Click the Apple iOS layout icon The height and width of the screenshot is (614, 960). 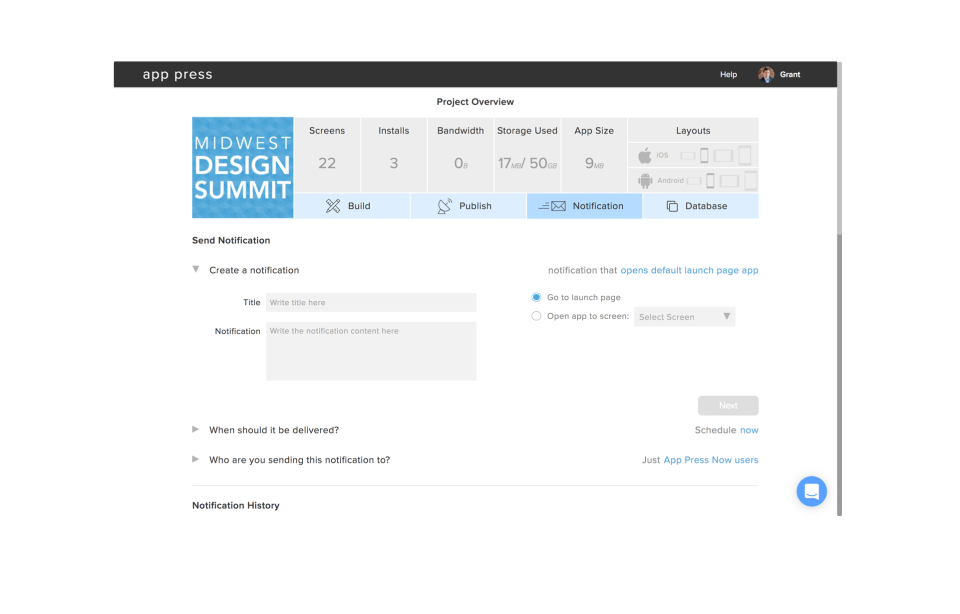pos(645,155)
